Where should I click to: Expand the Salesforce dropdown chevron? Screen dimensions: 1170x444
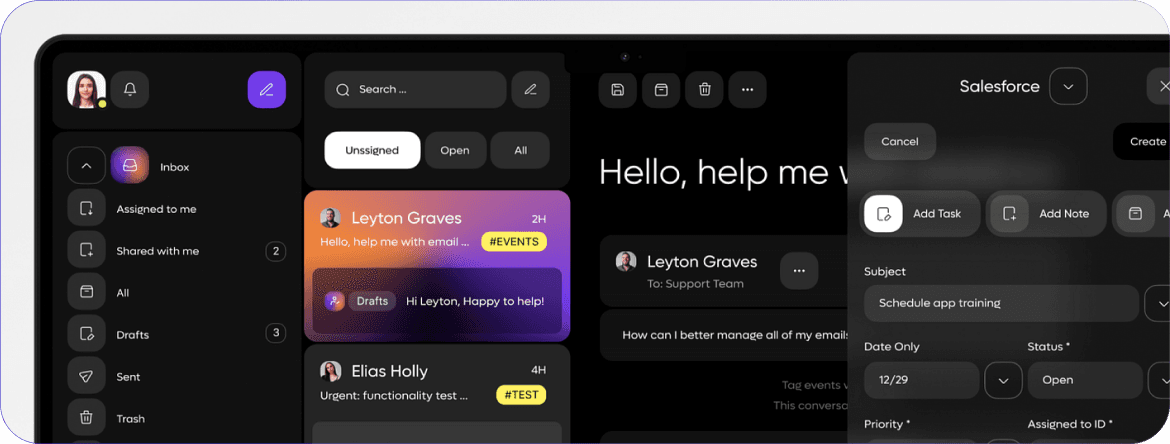coord(1068,86)
